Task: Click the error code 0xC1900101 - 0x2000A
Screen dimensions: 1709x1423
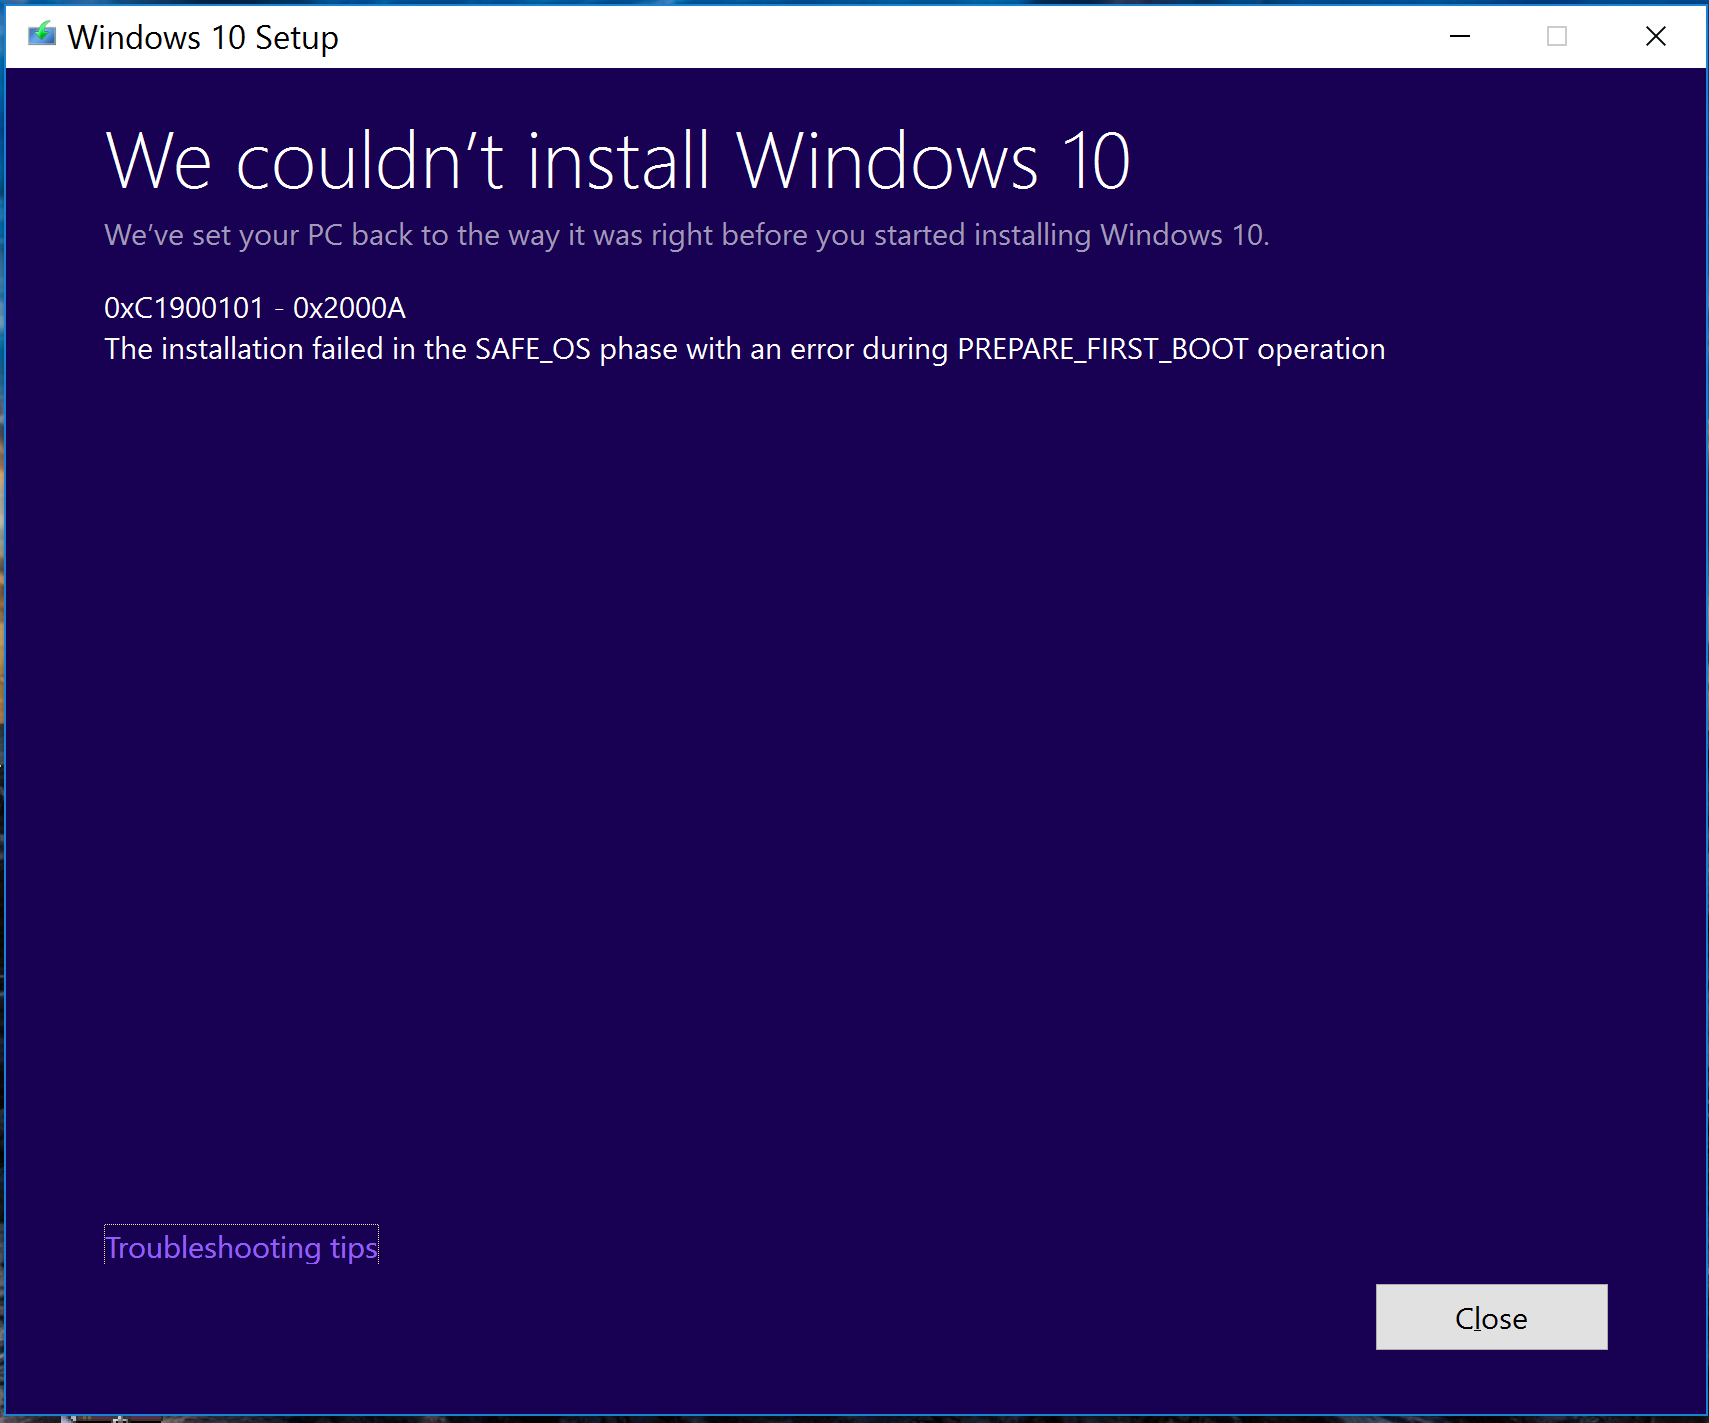Action: (x=255, y=308)
